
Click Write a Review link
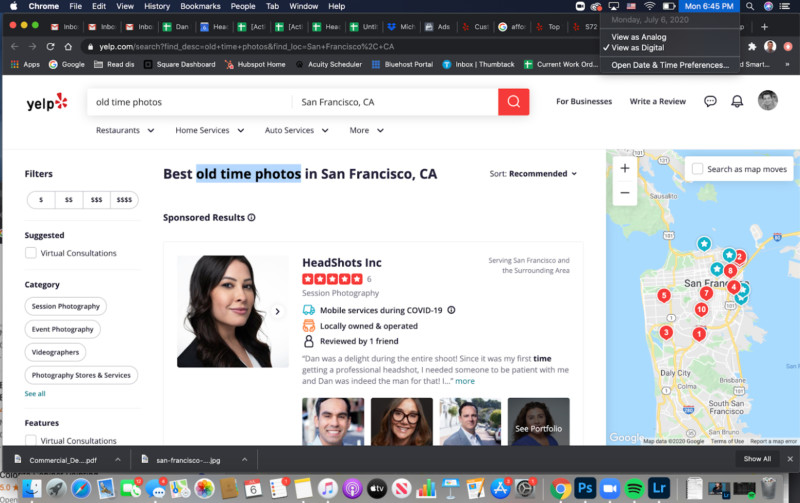point(657,102)
